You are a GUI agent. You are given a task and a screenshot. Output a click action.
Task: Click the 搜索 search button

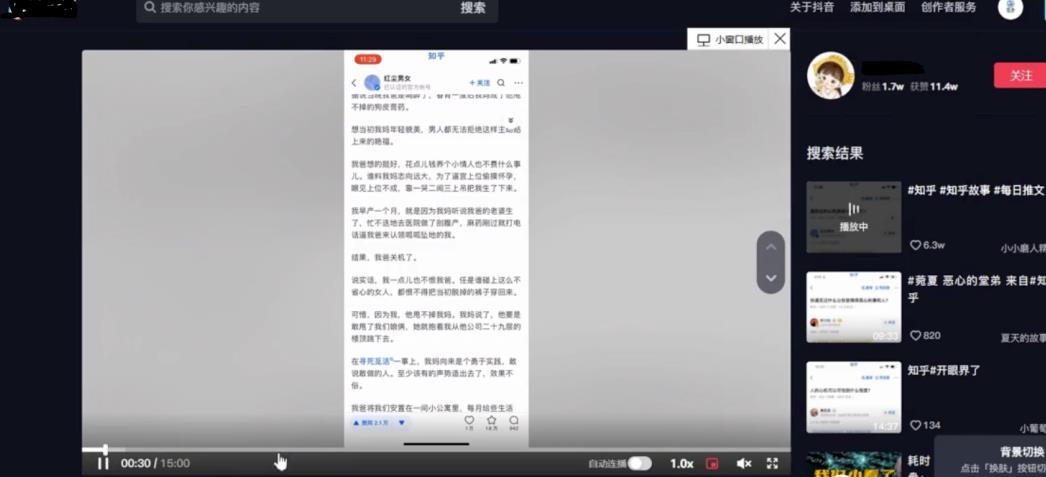tap(473, 8)
